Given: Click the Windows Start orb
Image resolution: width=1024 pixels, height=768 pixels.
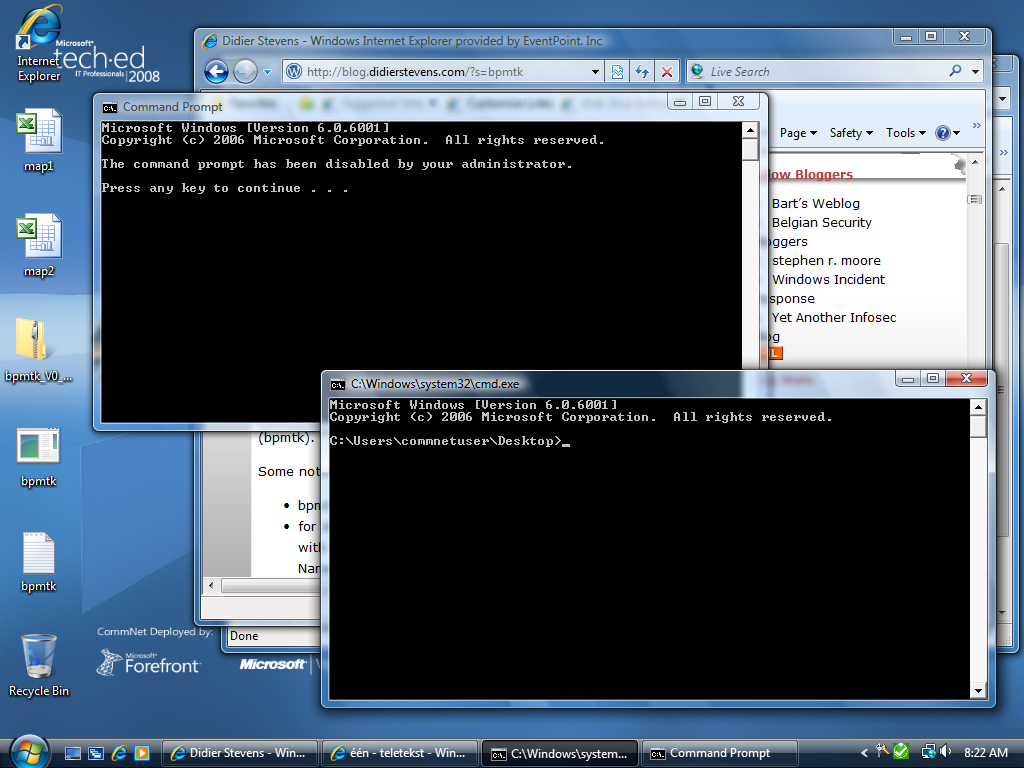Looking at the screenshot, I should [x=27, y=751].
